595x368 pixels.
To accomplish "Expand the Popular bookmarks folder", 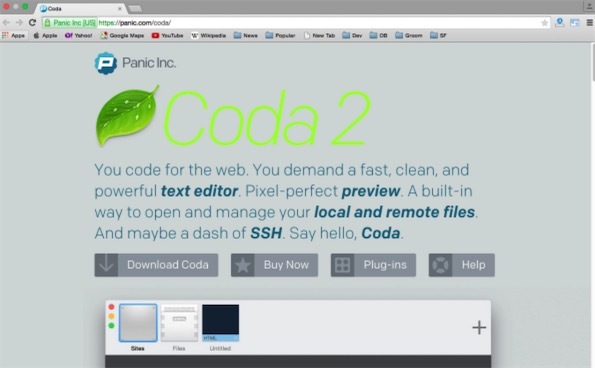I will point(280,35).
